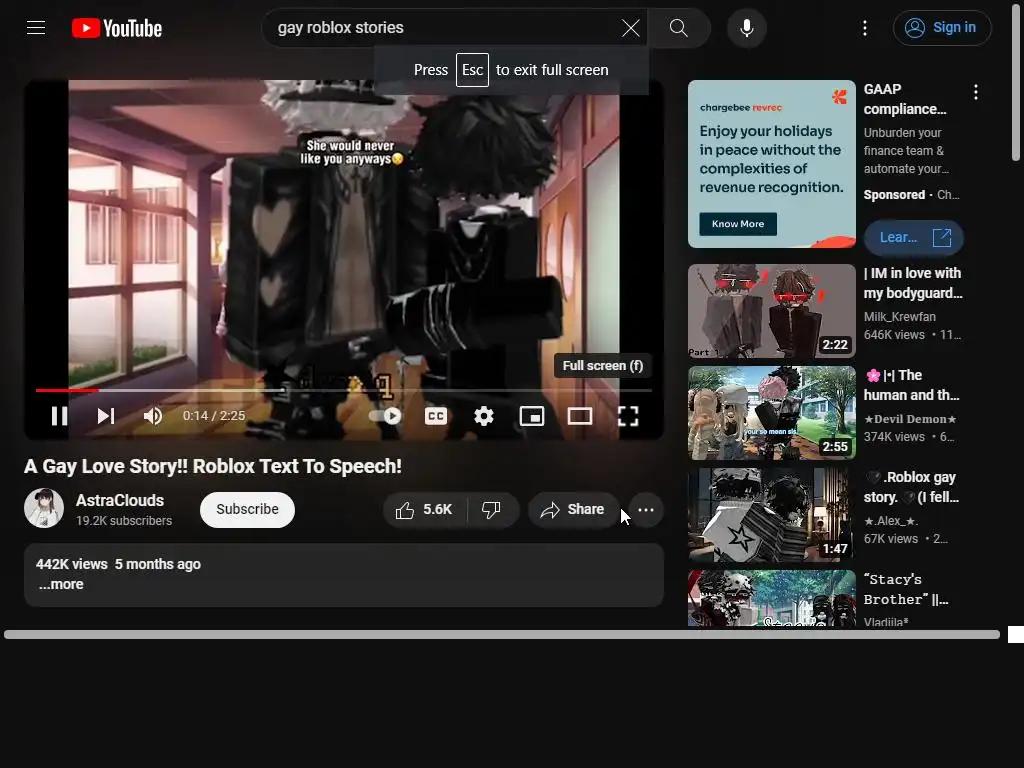
Task: Mute the video volume
Action: click(x=153, y=416)
